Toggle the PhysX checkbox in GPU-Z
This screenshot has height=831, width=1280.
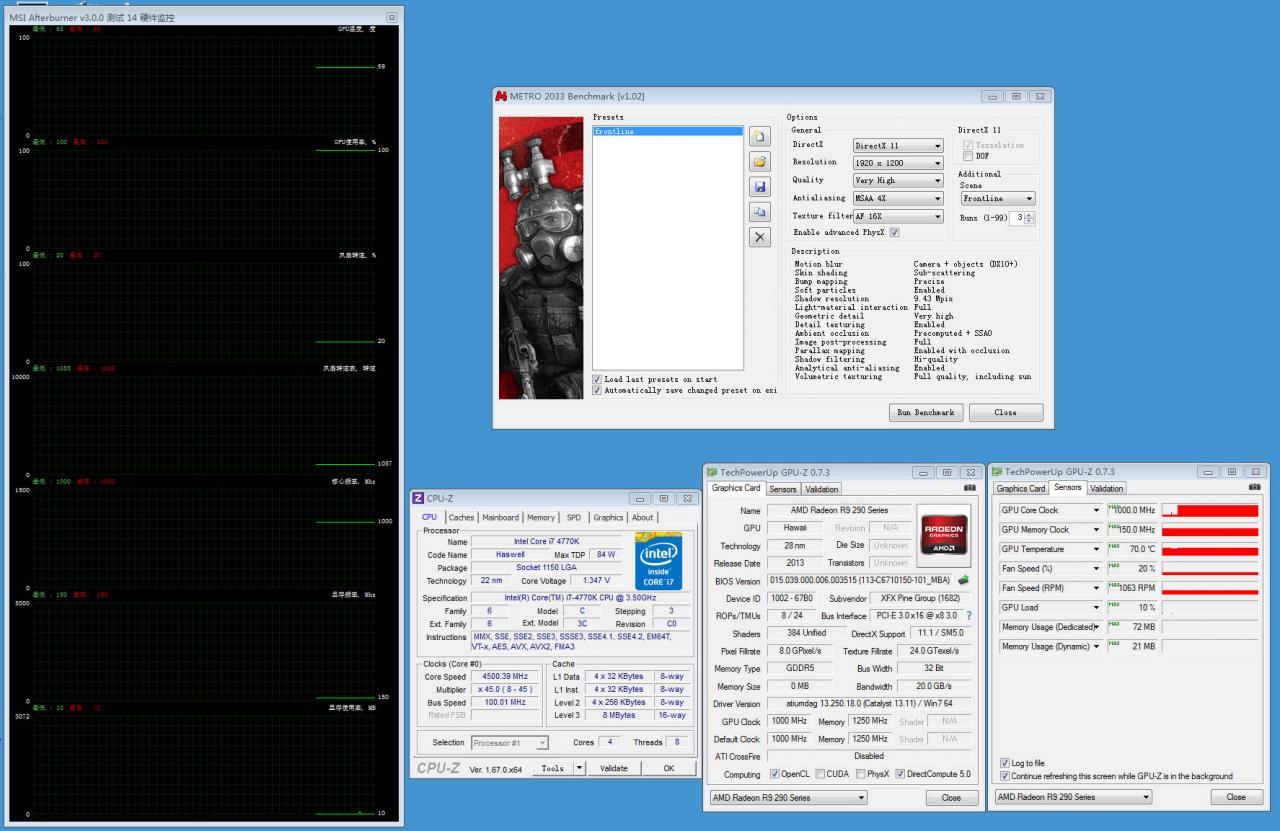pyautogui.click(x=860, y=774)
